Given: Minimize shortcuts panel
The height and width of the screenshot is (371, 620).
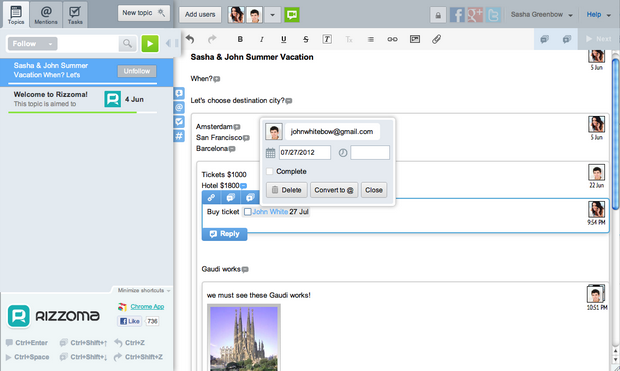Looking at the screenshot, I should coord(144,290).
